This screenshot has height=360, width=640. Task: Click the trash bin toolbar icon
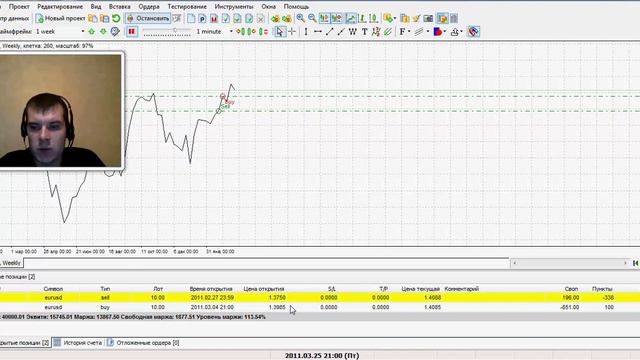tap(454, 18)
